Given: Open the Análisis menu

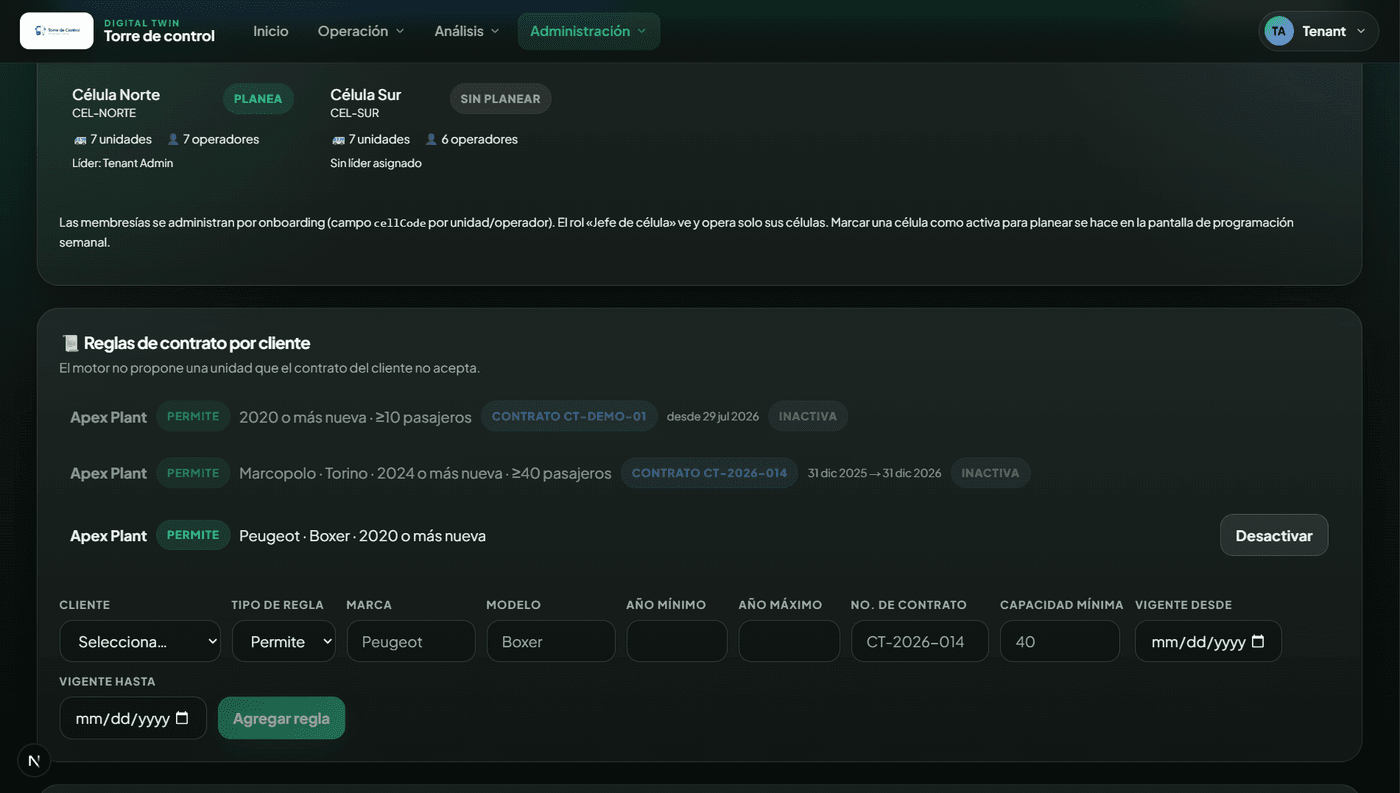Looking at the screenshot, I should pyautogui.click(x=467, y=31).
